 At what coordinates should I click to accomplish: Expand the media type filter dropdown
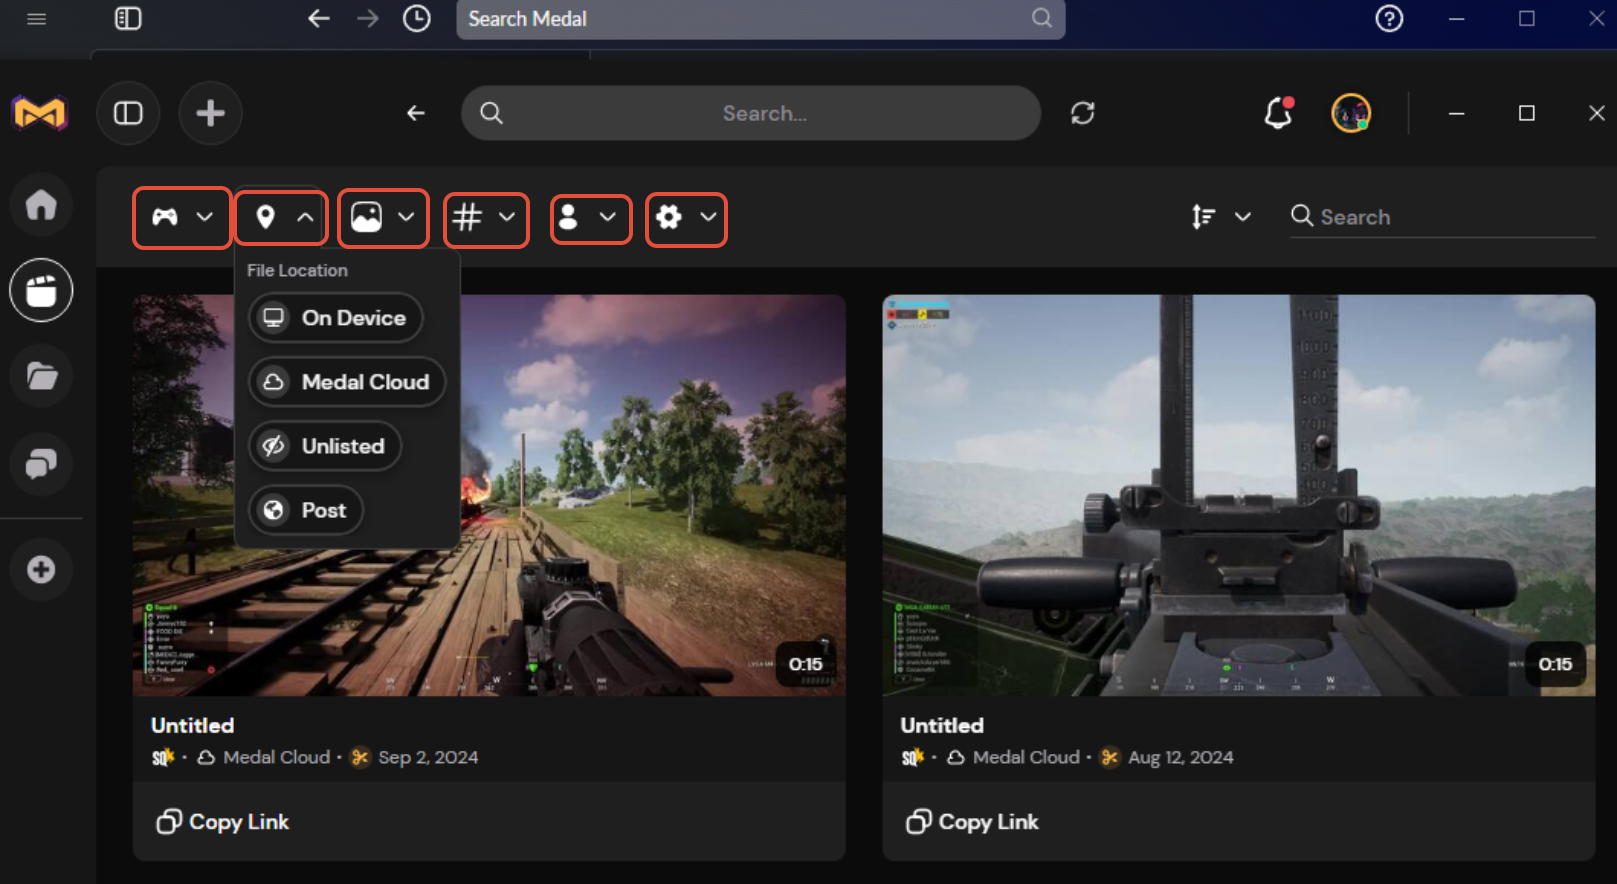pyautogui.click(x=383, y=217)
